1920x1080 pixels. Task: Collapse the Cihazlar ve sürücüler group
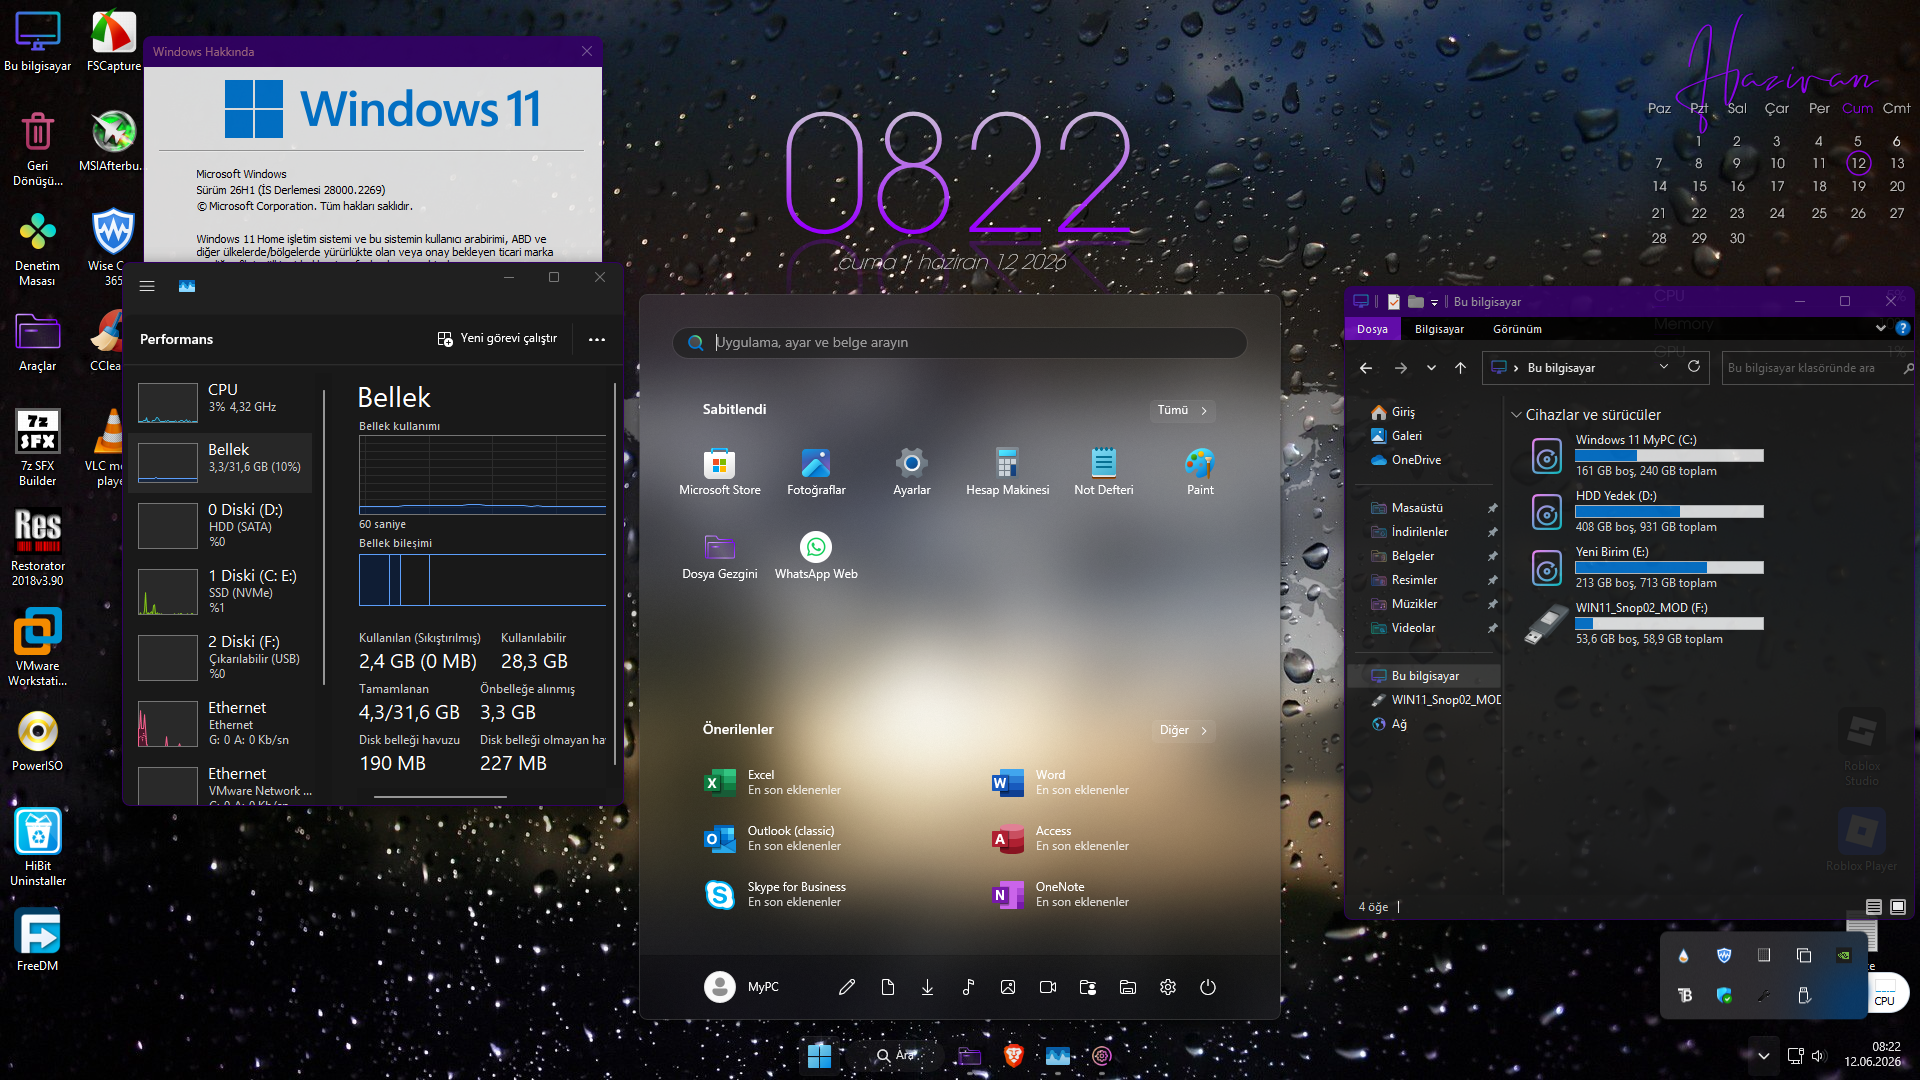click(x=1516, y=415)
